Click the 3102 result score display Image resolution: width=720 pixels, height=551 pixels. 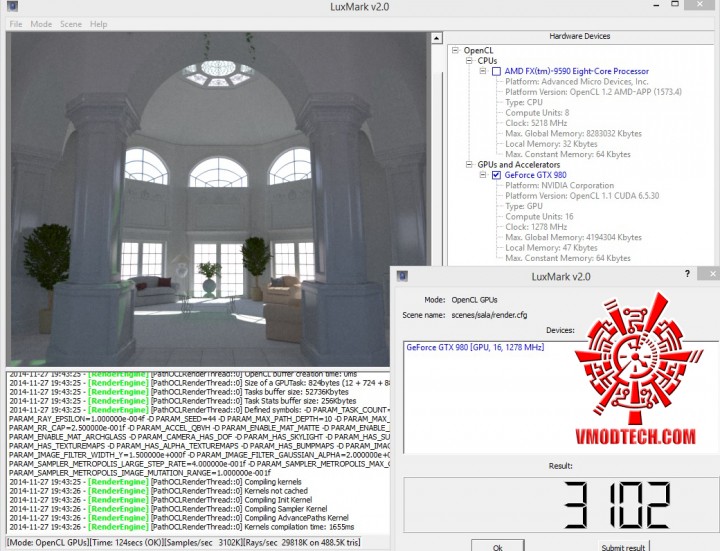(617, 505)
